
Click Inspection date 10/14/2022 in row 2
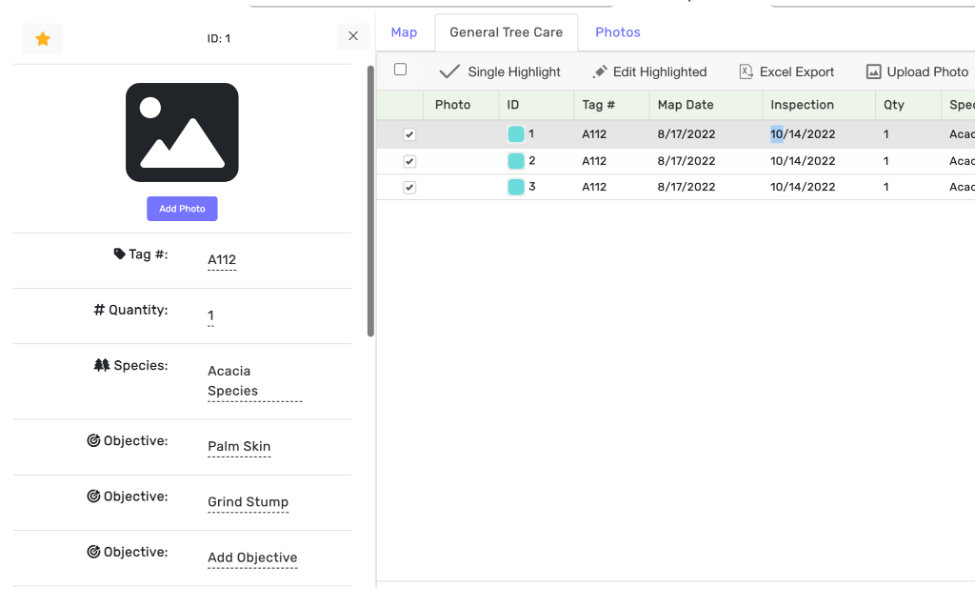tap(803, 161)
